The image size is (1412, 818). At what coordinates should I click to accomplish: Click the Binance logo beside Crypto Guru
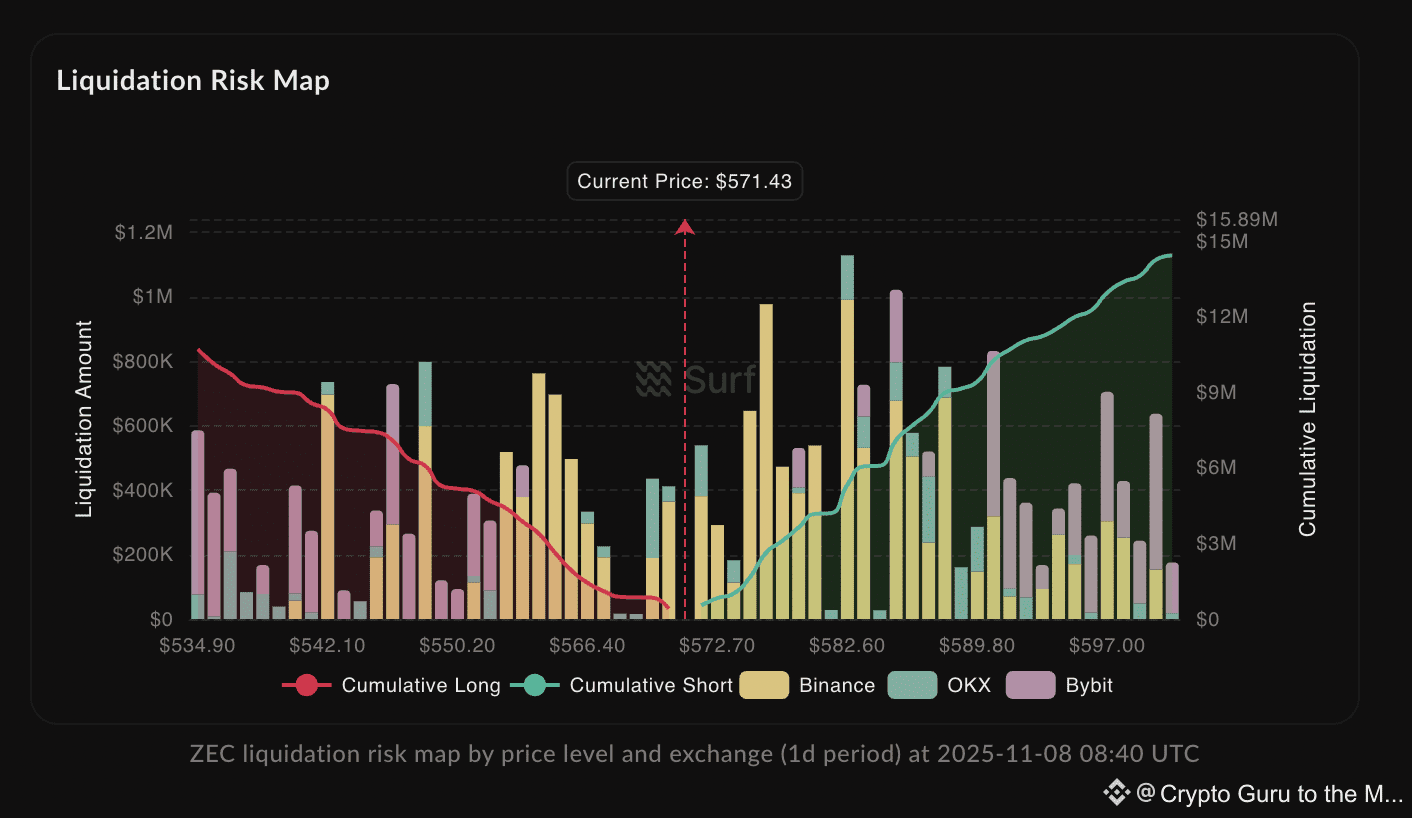pyautogui.click(x=1116, y=794)
